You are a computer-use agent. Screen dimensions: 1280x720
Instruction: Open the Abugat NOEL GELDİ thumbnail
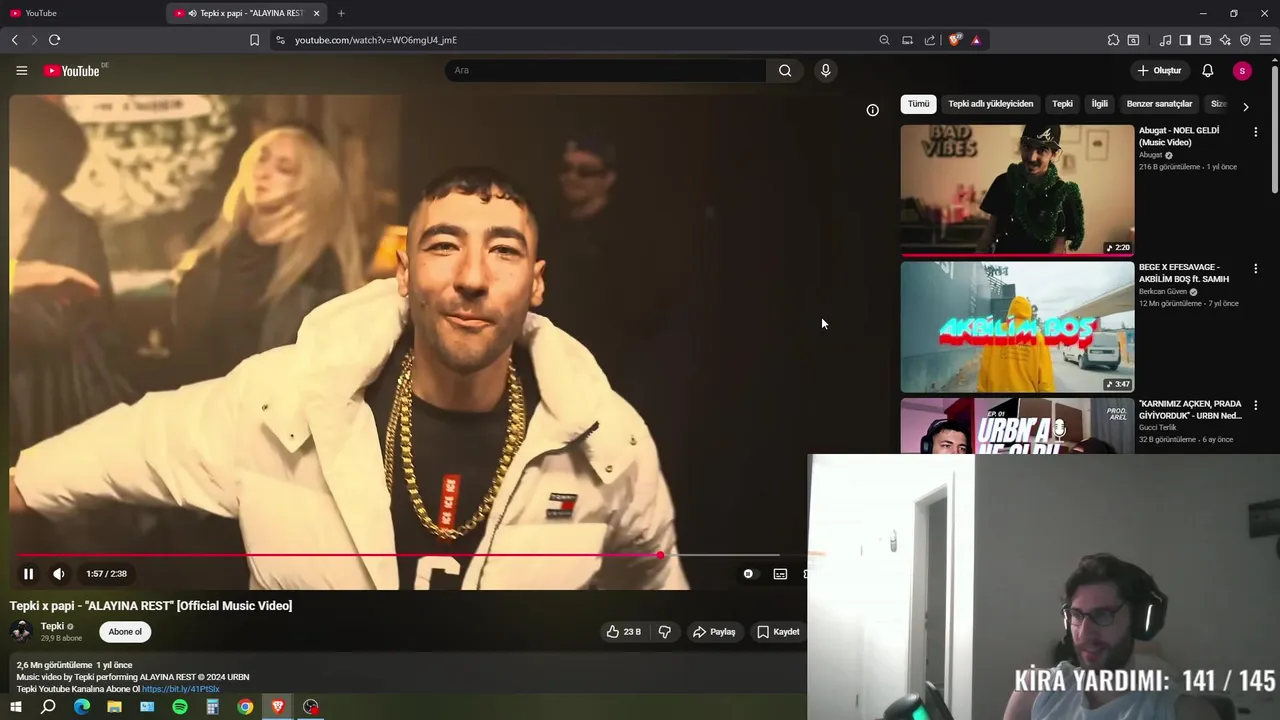[x=1017, y=190]
